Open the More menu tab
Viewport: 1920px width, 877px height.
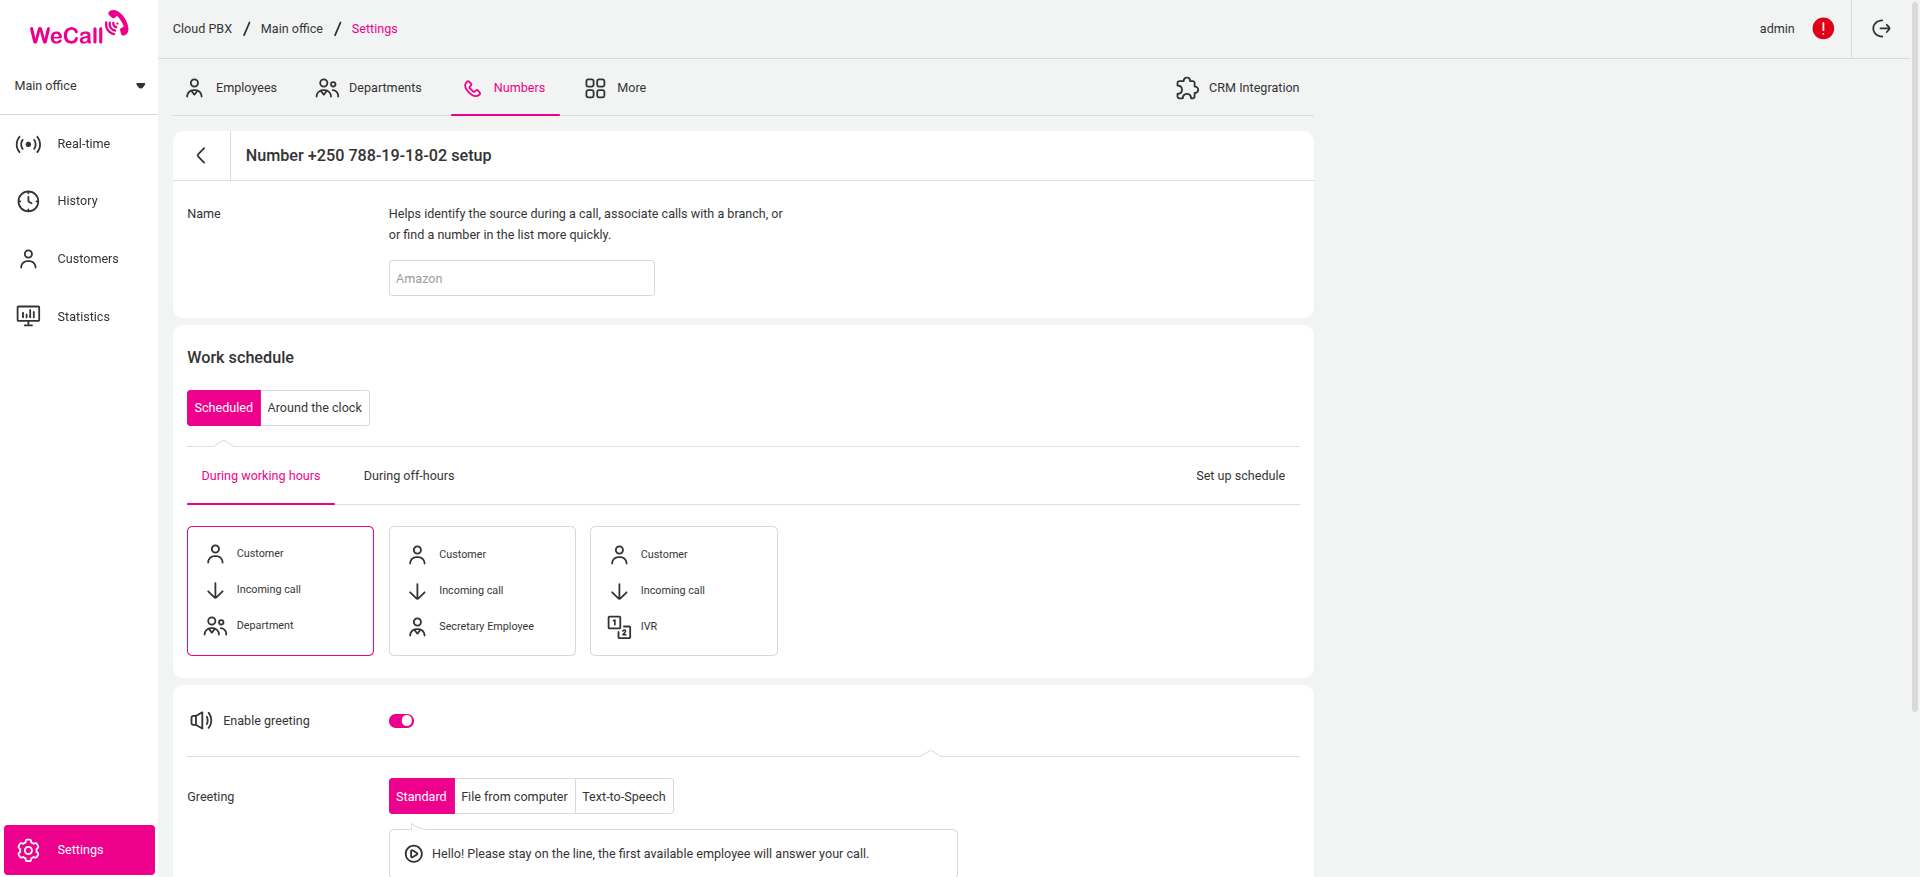[615, 88]
